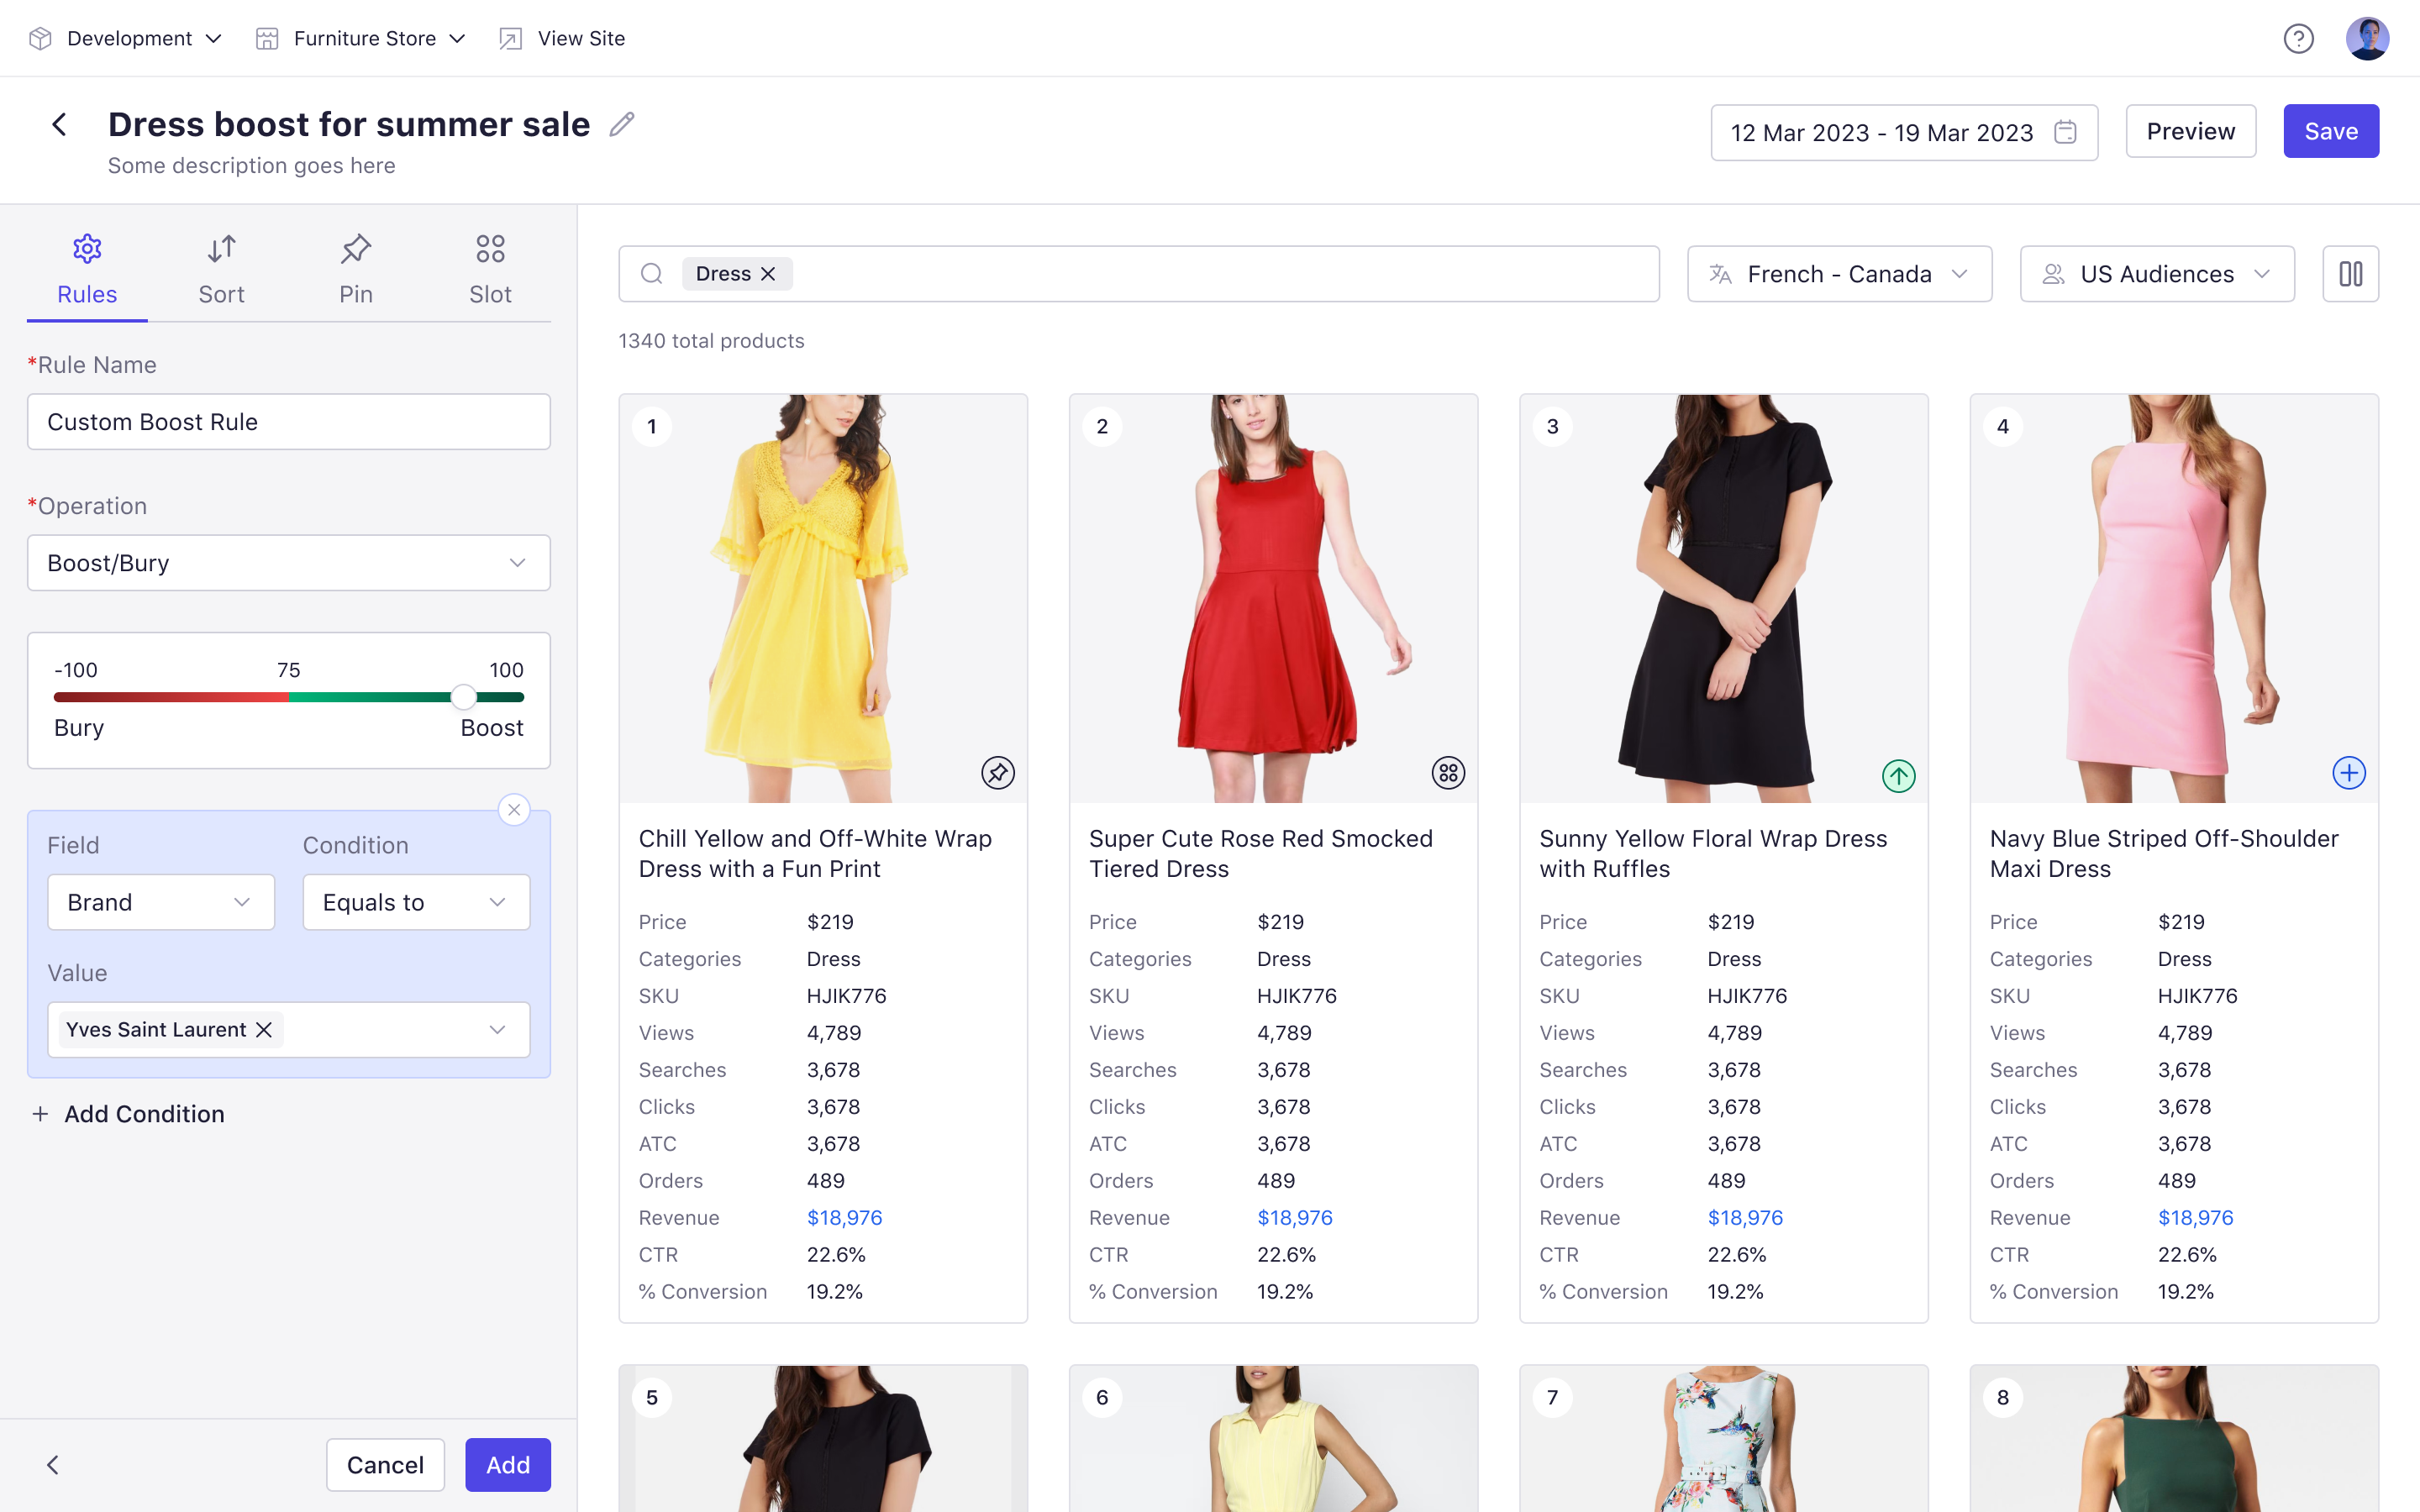Click the blue plus icon on product 4
Image resolution: width=2420 pixels, height=1512 pixels.
click(2348, 773)
